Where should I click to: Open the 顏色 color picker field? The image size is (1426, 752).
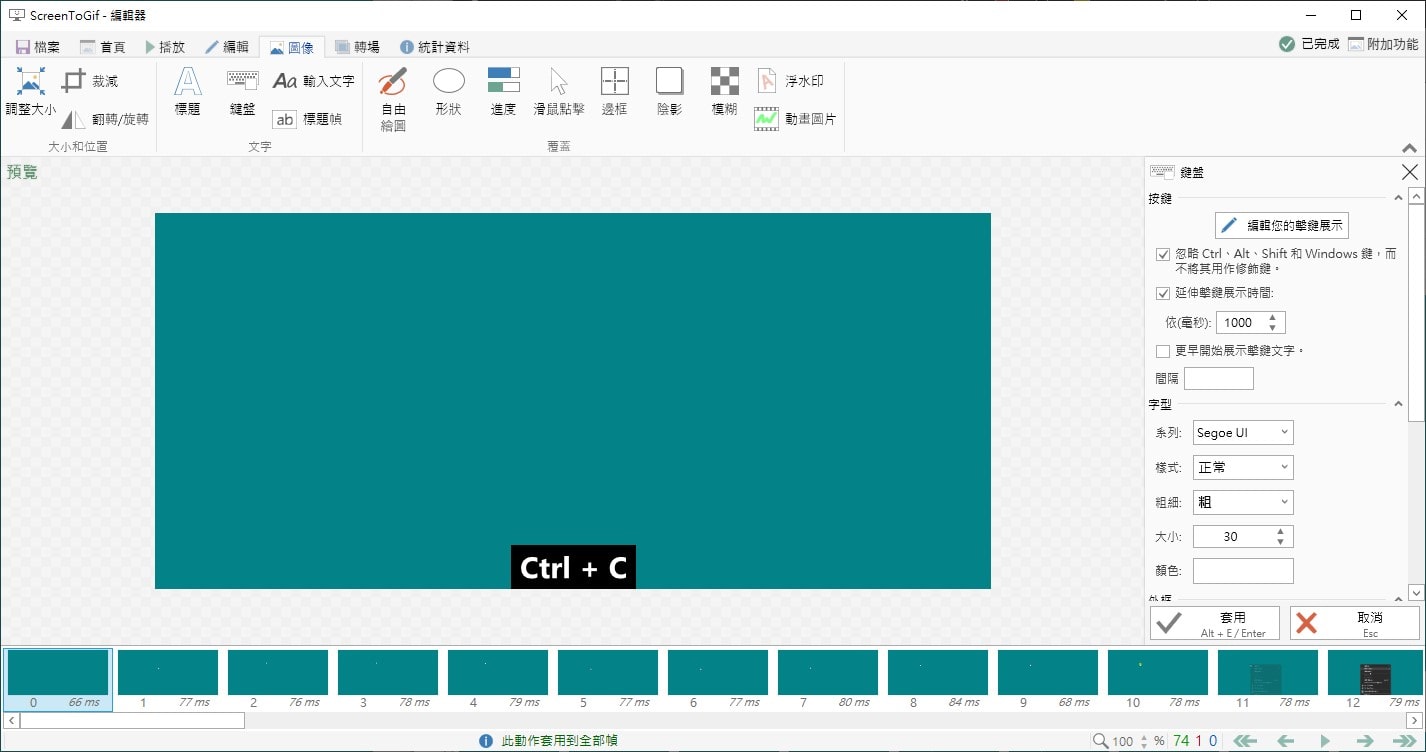[x=1242, y=570]
